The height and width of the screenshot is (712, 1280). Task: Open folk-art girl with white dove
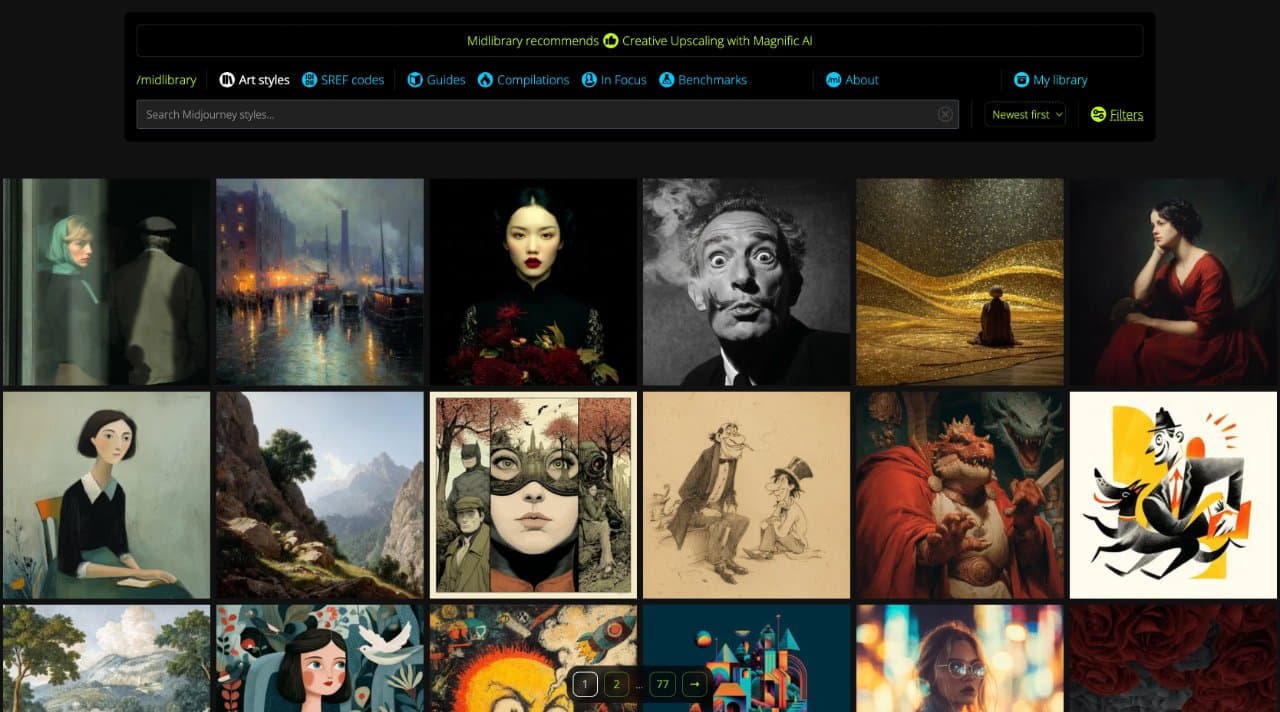[320, 658]
